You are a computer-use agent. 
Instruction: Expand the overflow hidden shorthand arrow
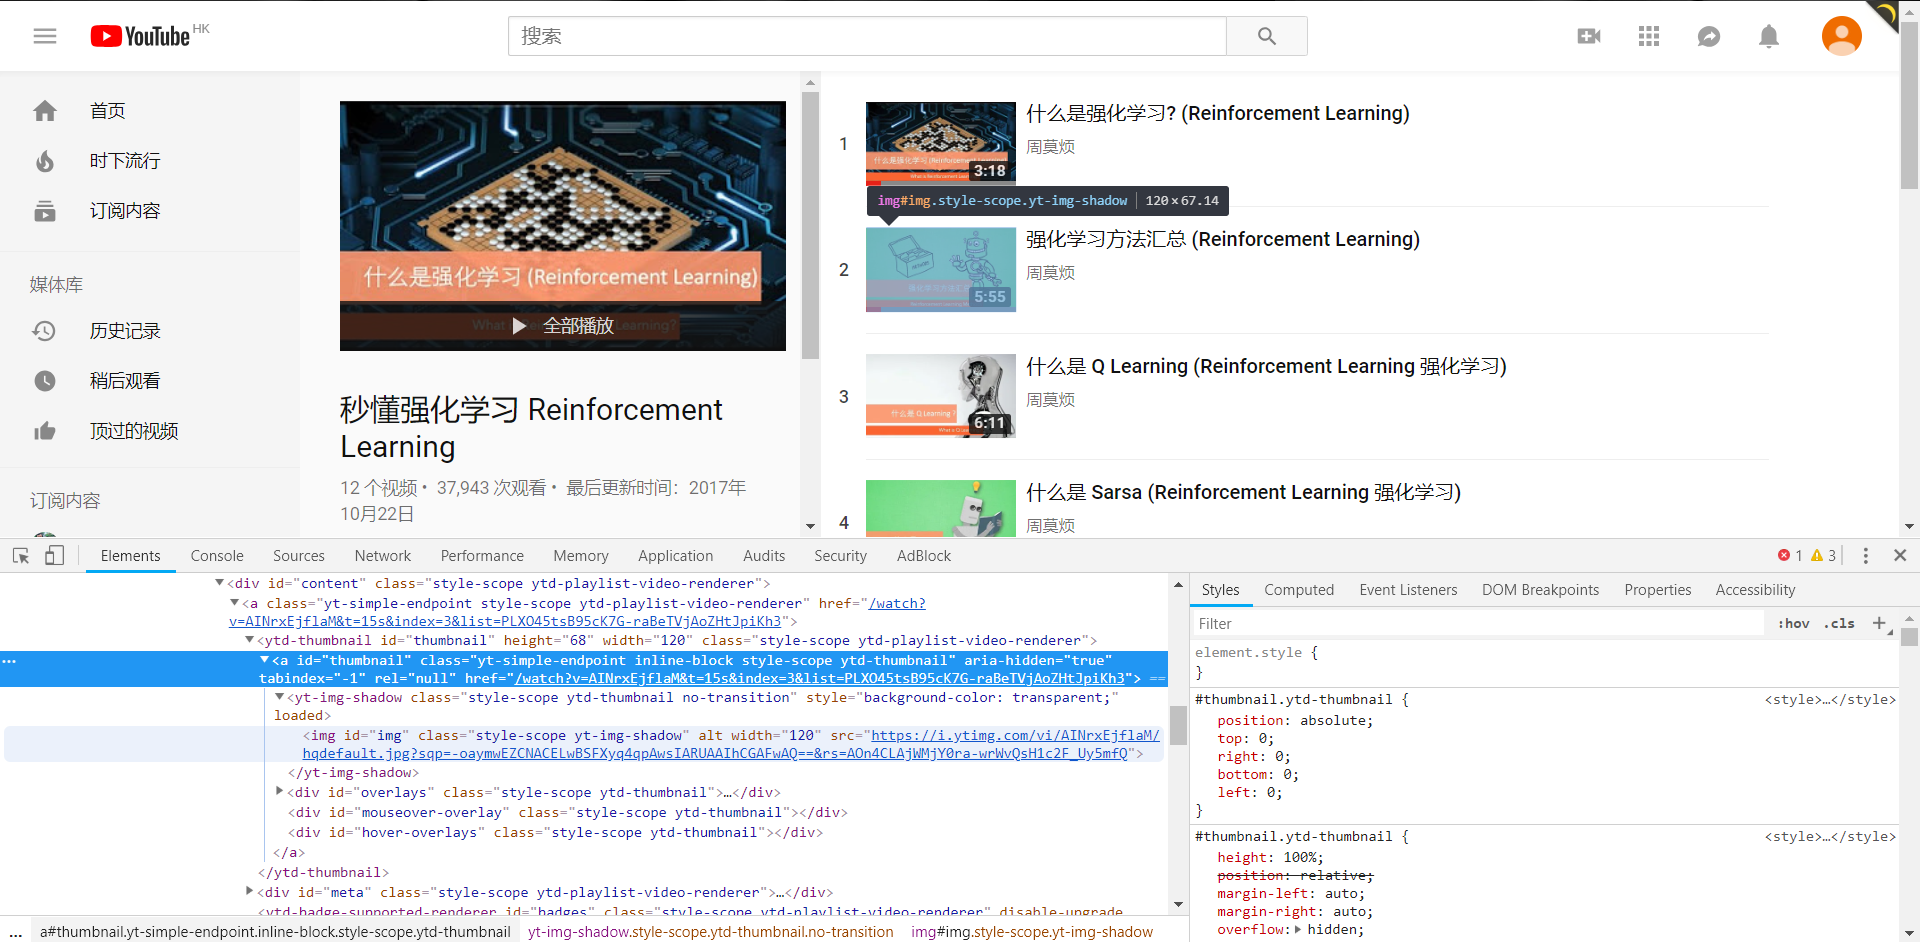(1298, 930)
